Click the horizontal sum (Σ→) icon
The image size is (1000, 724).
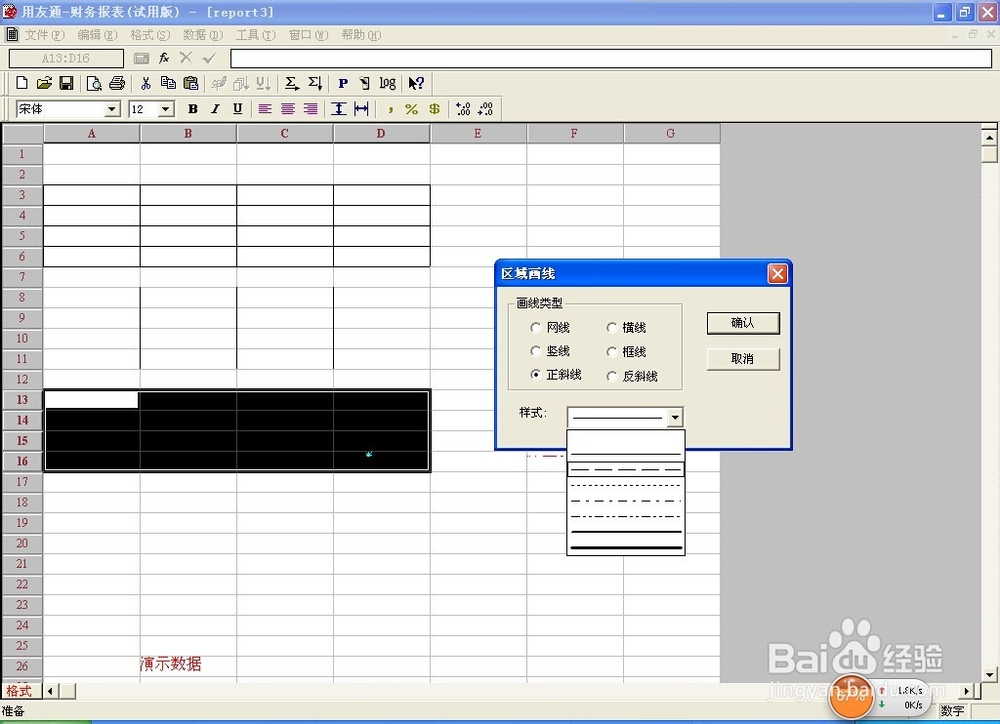(x=291, y=83)
